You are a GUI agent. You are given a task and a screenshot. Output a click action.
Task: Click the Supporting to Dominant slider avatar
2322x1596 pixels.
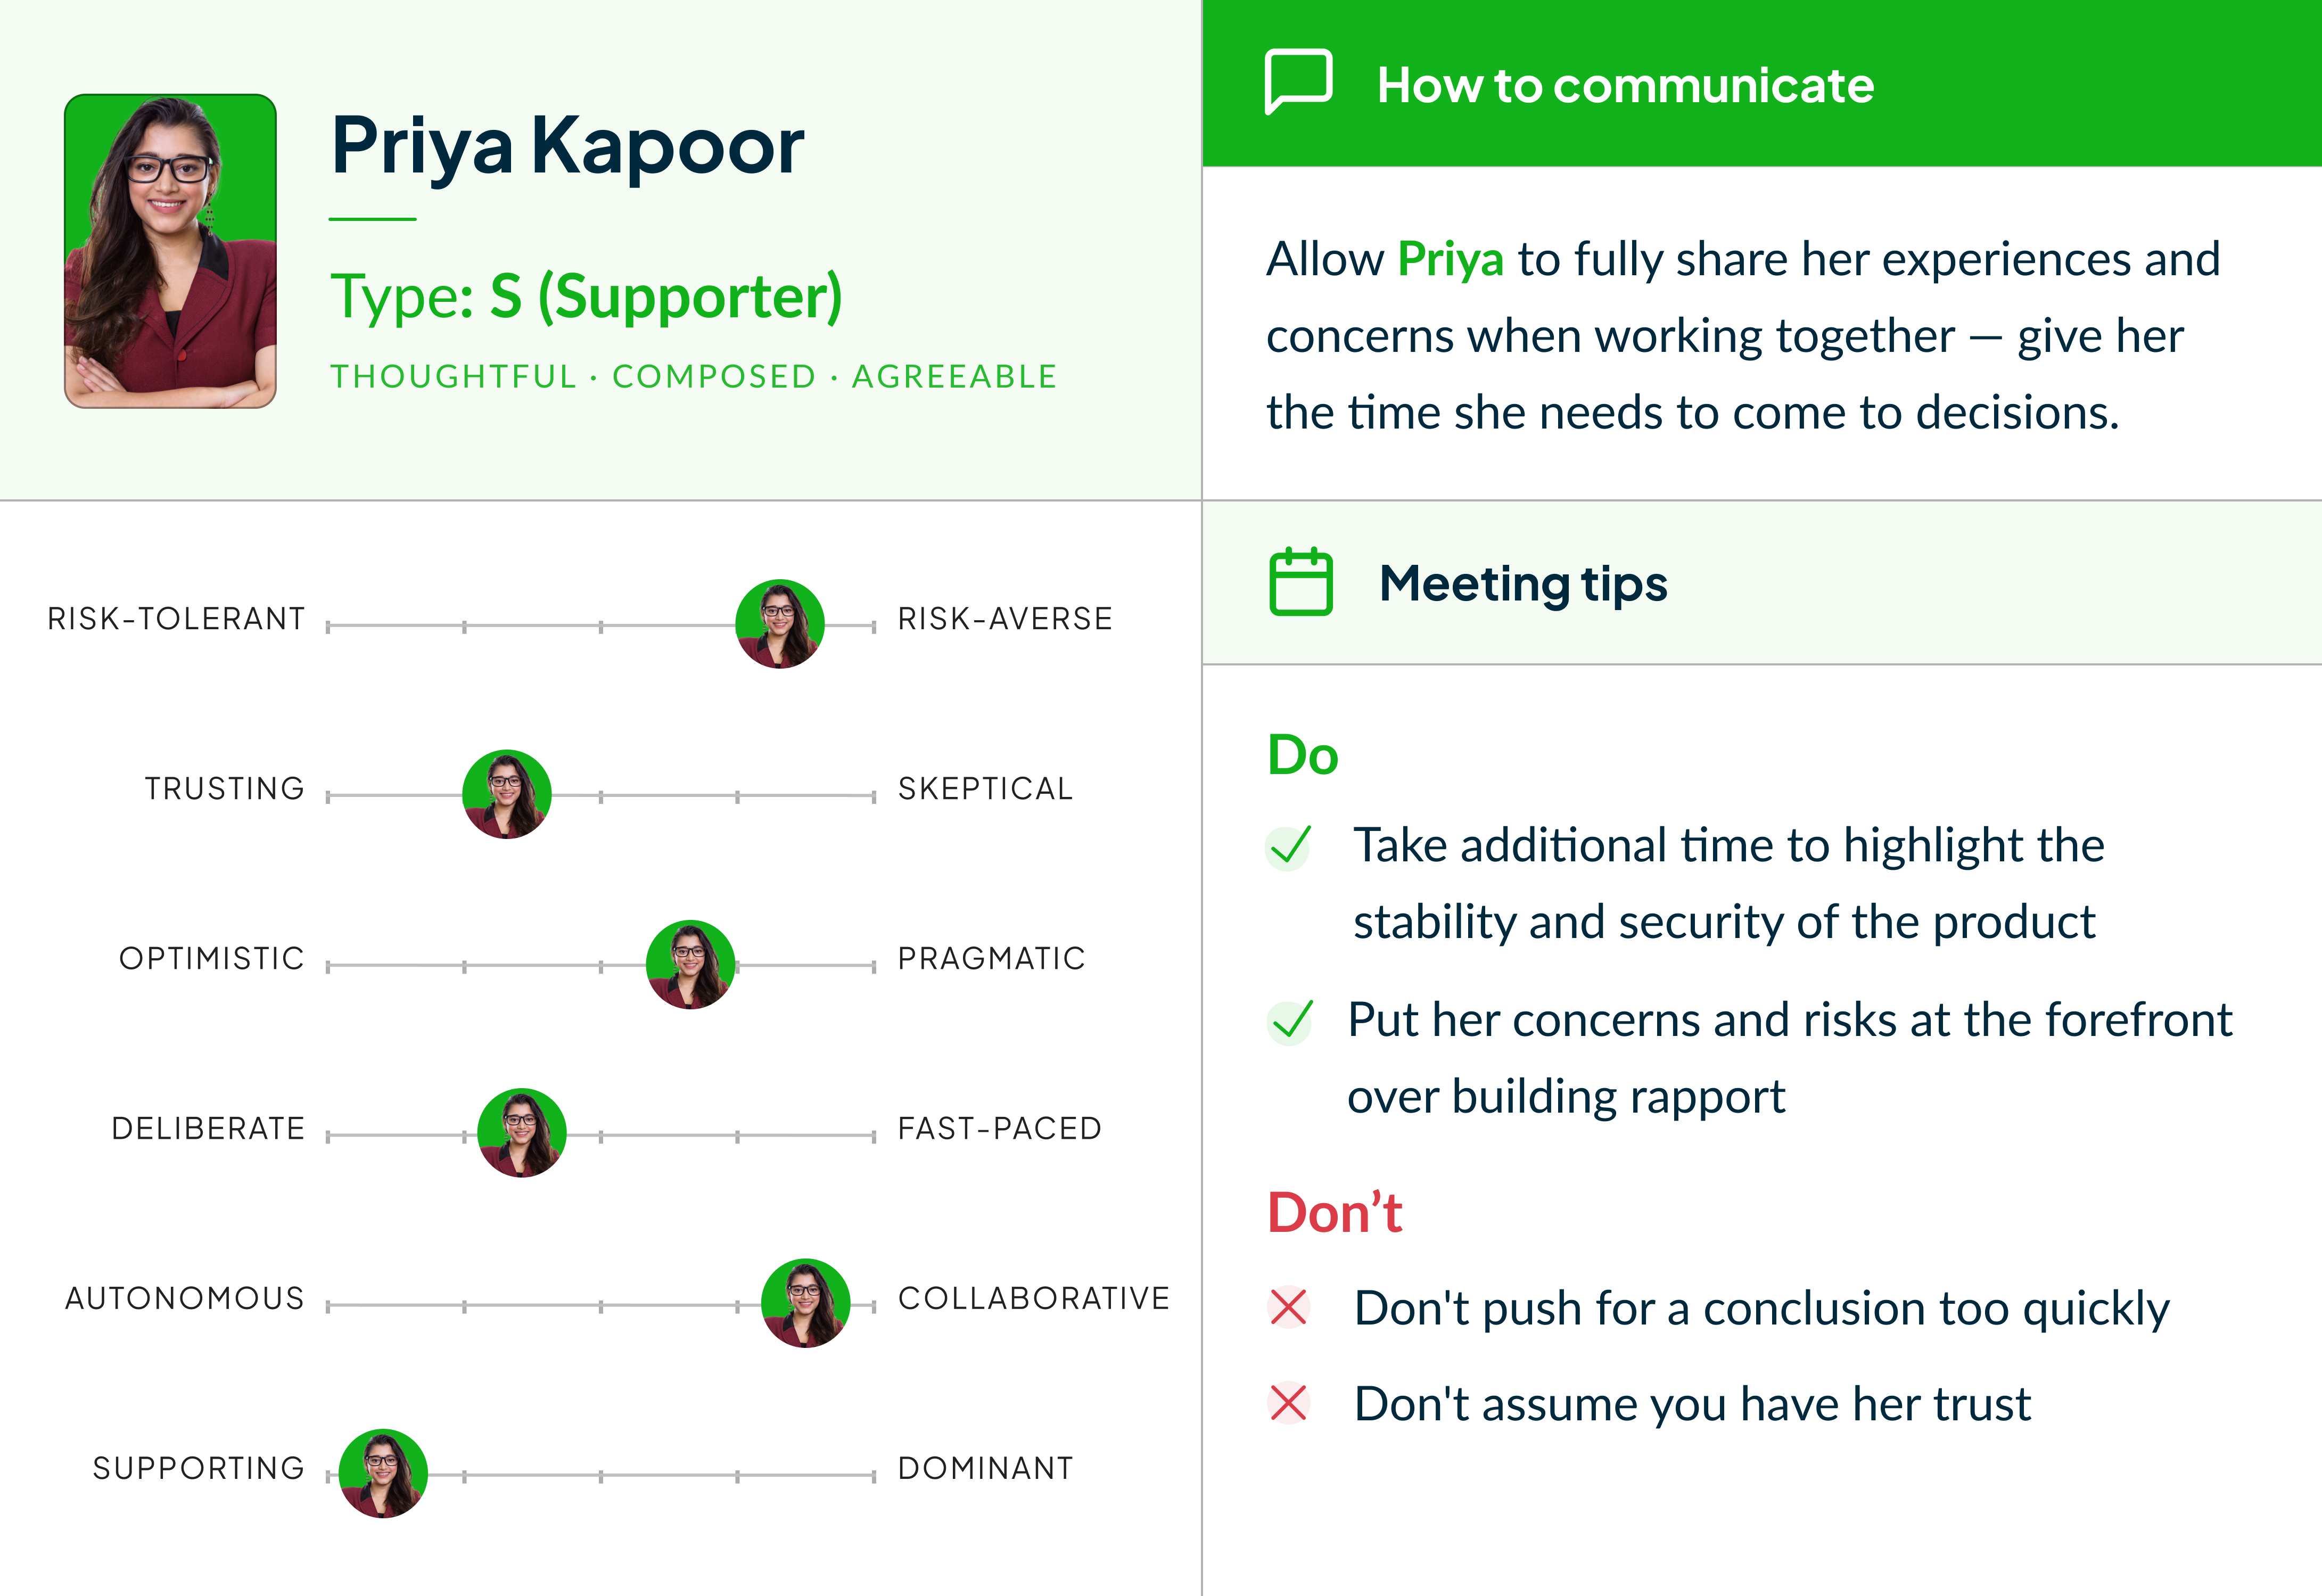(383, 1473)
